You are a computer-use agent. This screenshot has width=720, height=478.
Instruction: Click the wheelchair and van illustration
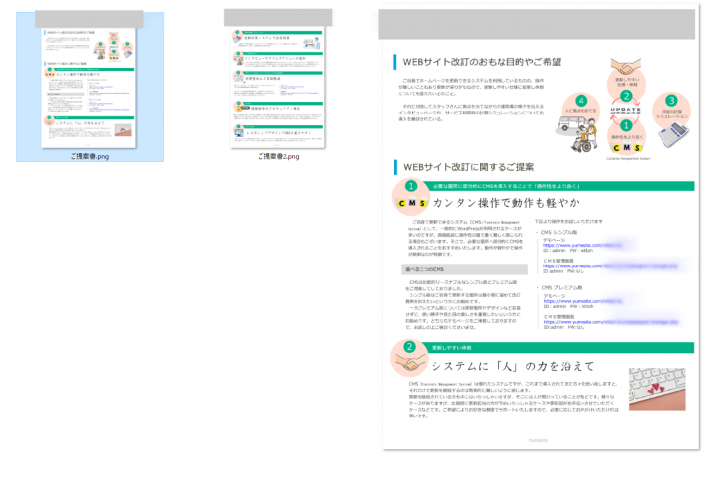[x=577, y=134]
